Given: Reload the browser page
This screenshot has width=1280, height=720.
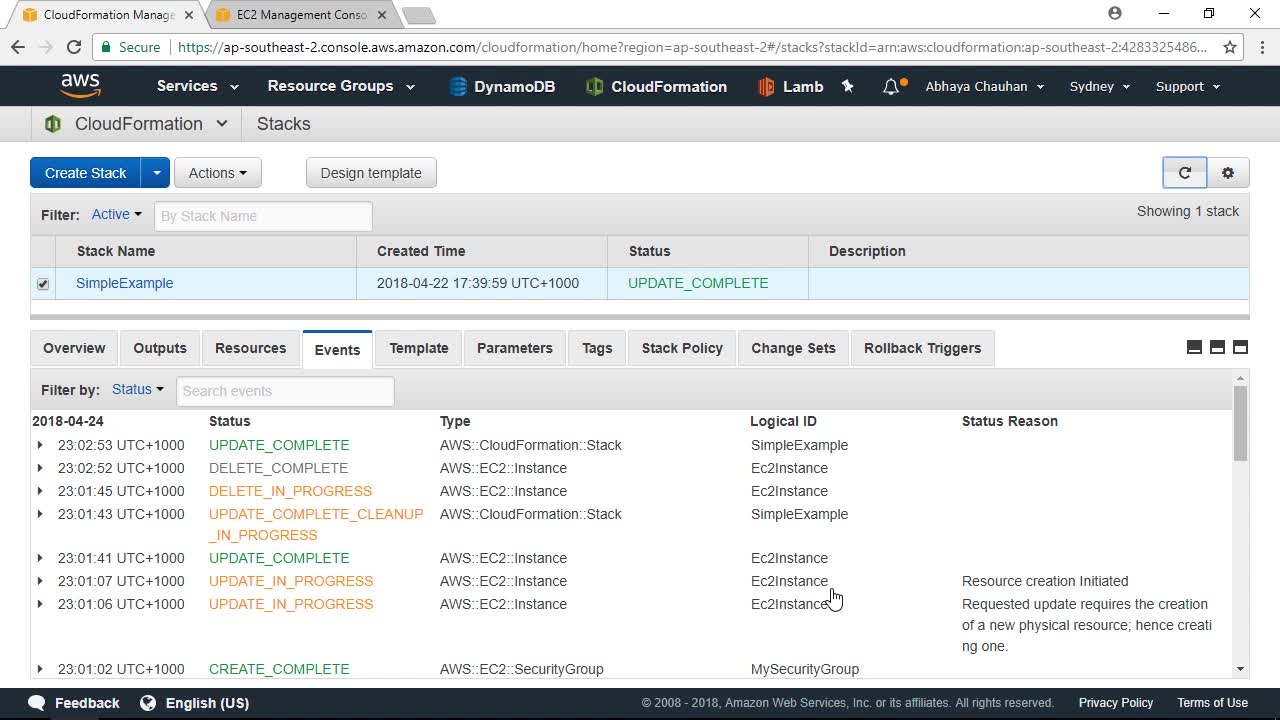Looking at the screenshot, I should tap(73, 47).
